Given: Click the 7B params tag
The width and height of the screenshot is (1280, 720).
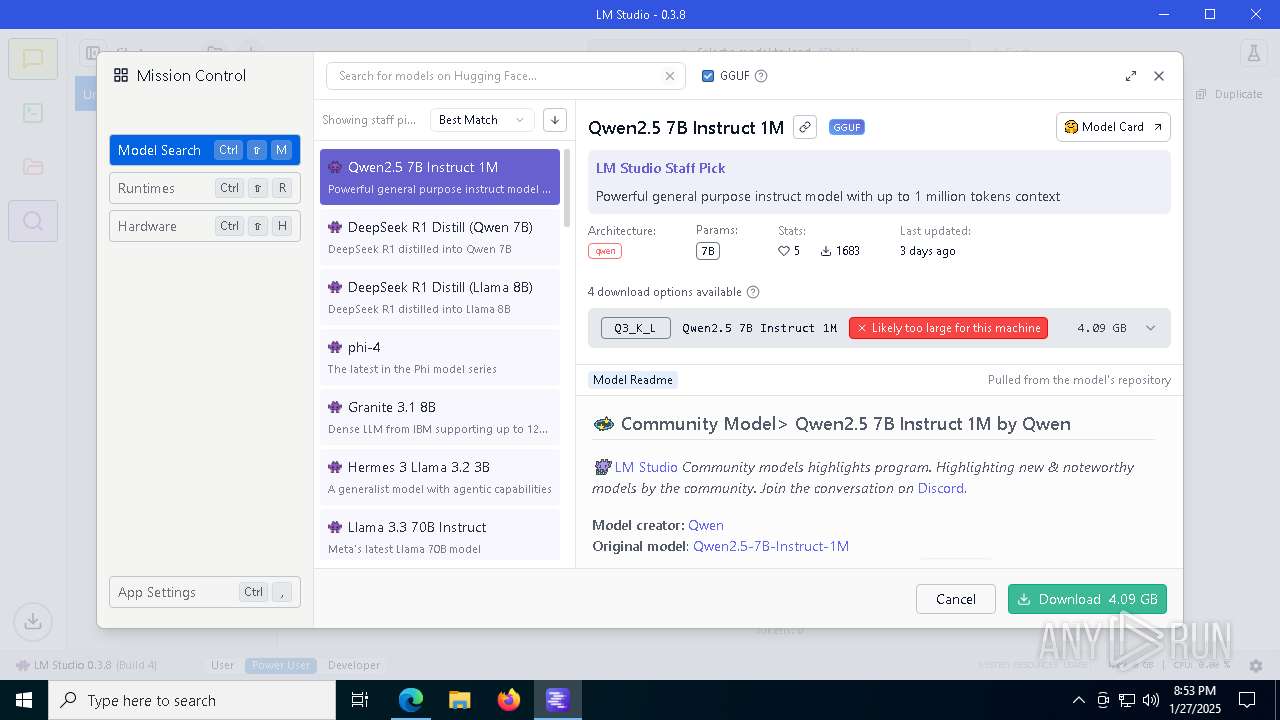Looking at the screenshot, I should coord(707,251).
